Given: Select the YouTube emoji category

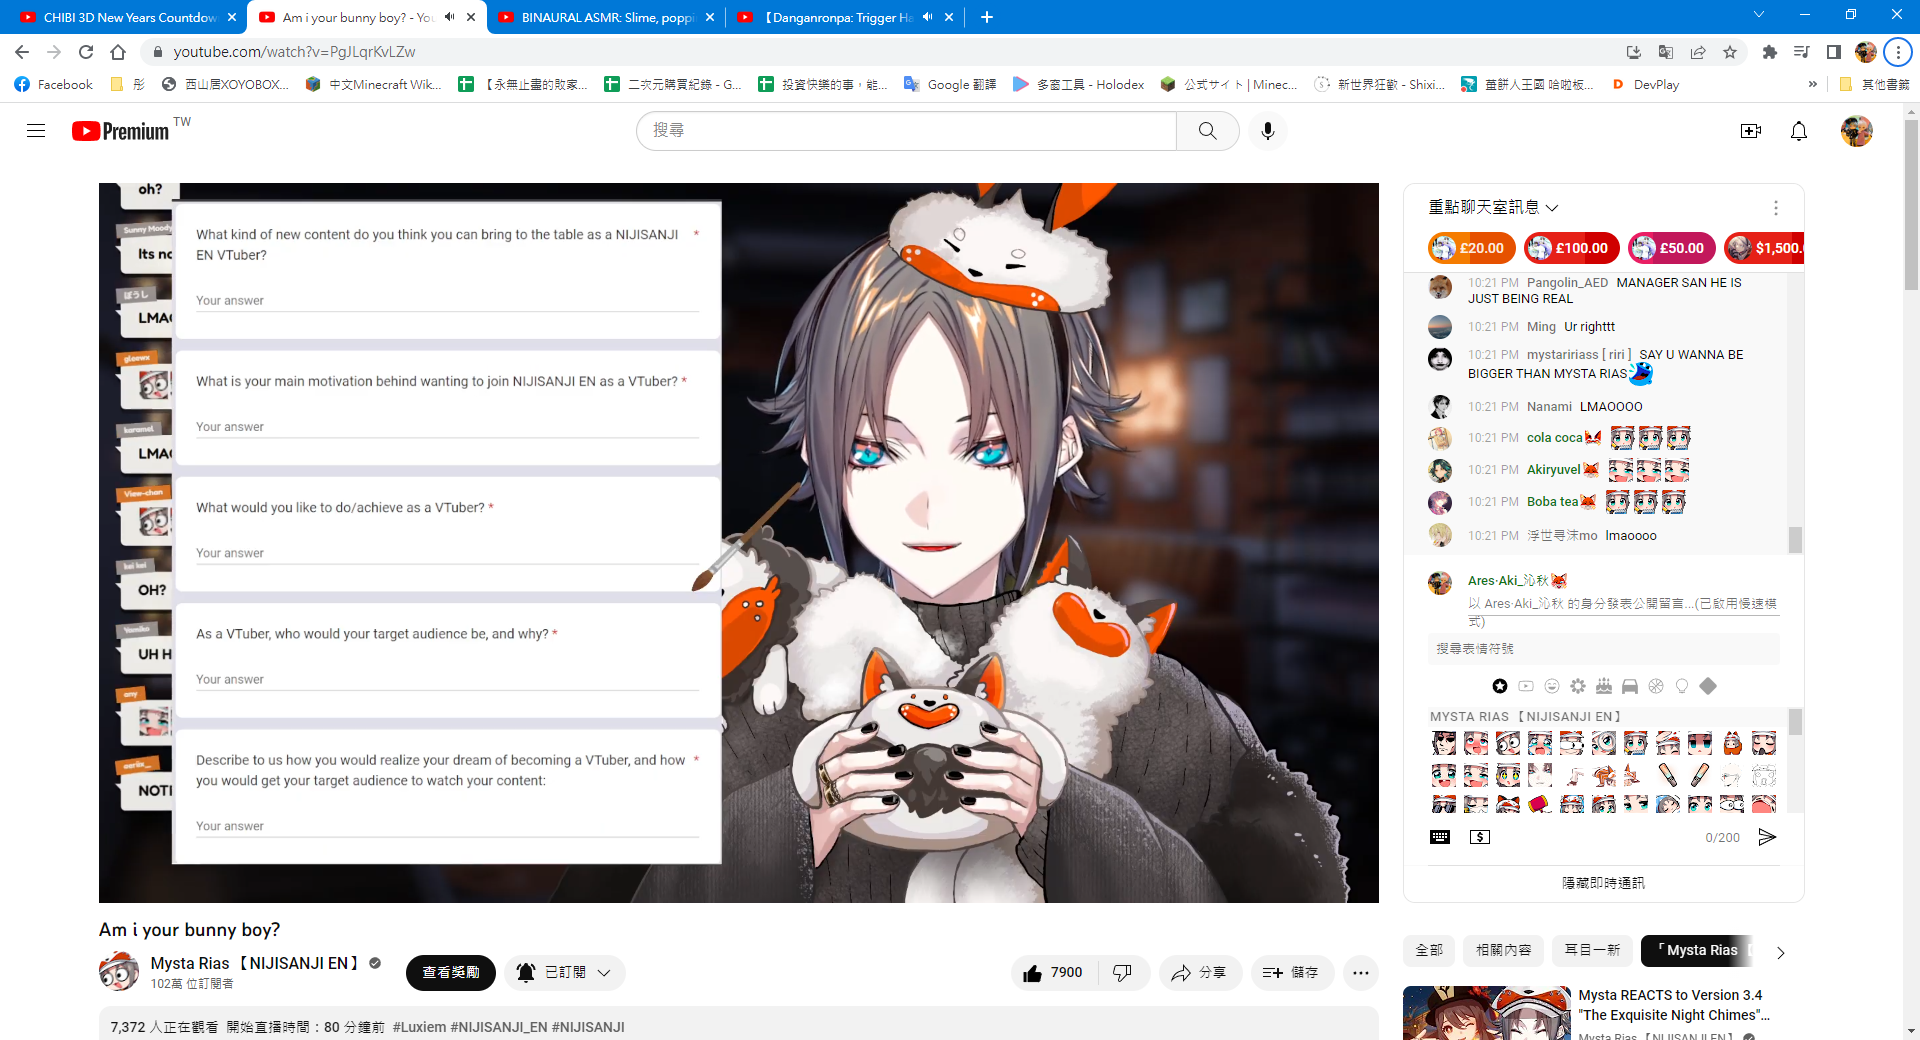Looking at the screenshot, I should click(1526, 686).
